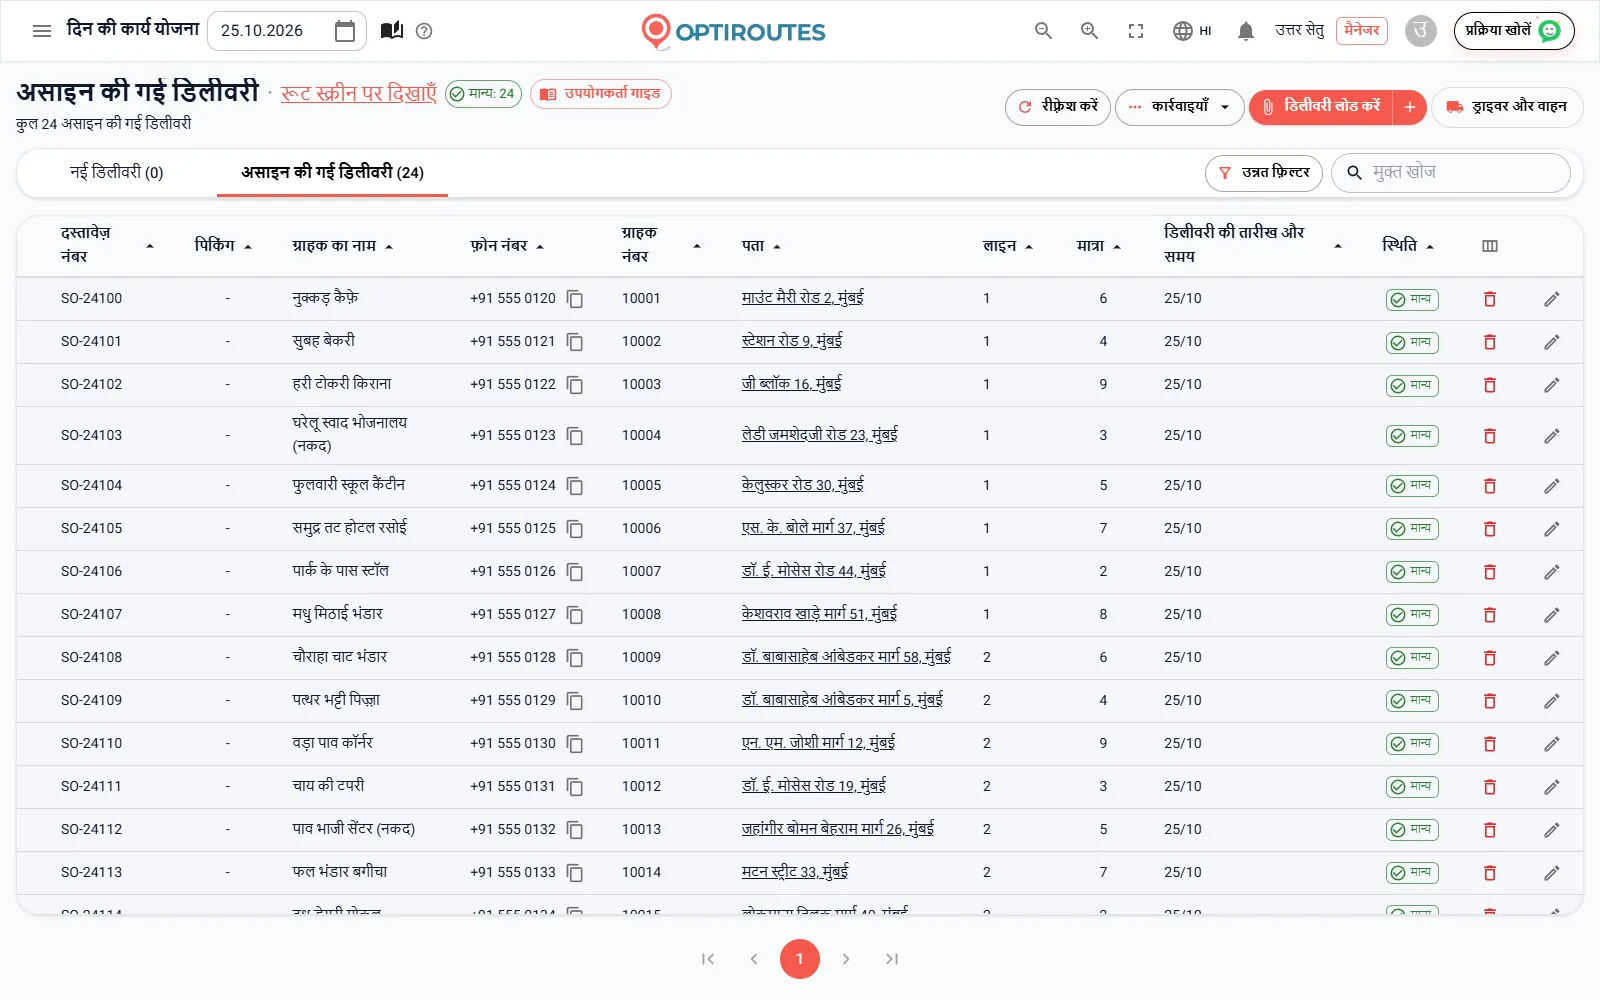The height and width of the screenshot is (1000, 1600).
Task: Switch to नई डिलीवरी (0) tab
Action: pos(117,172)
